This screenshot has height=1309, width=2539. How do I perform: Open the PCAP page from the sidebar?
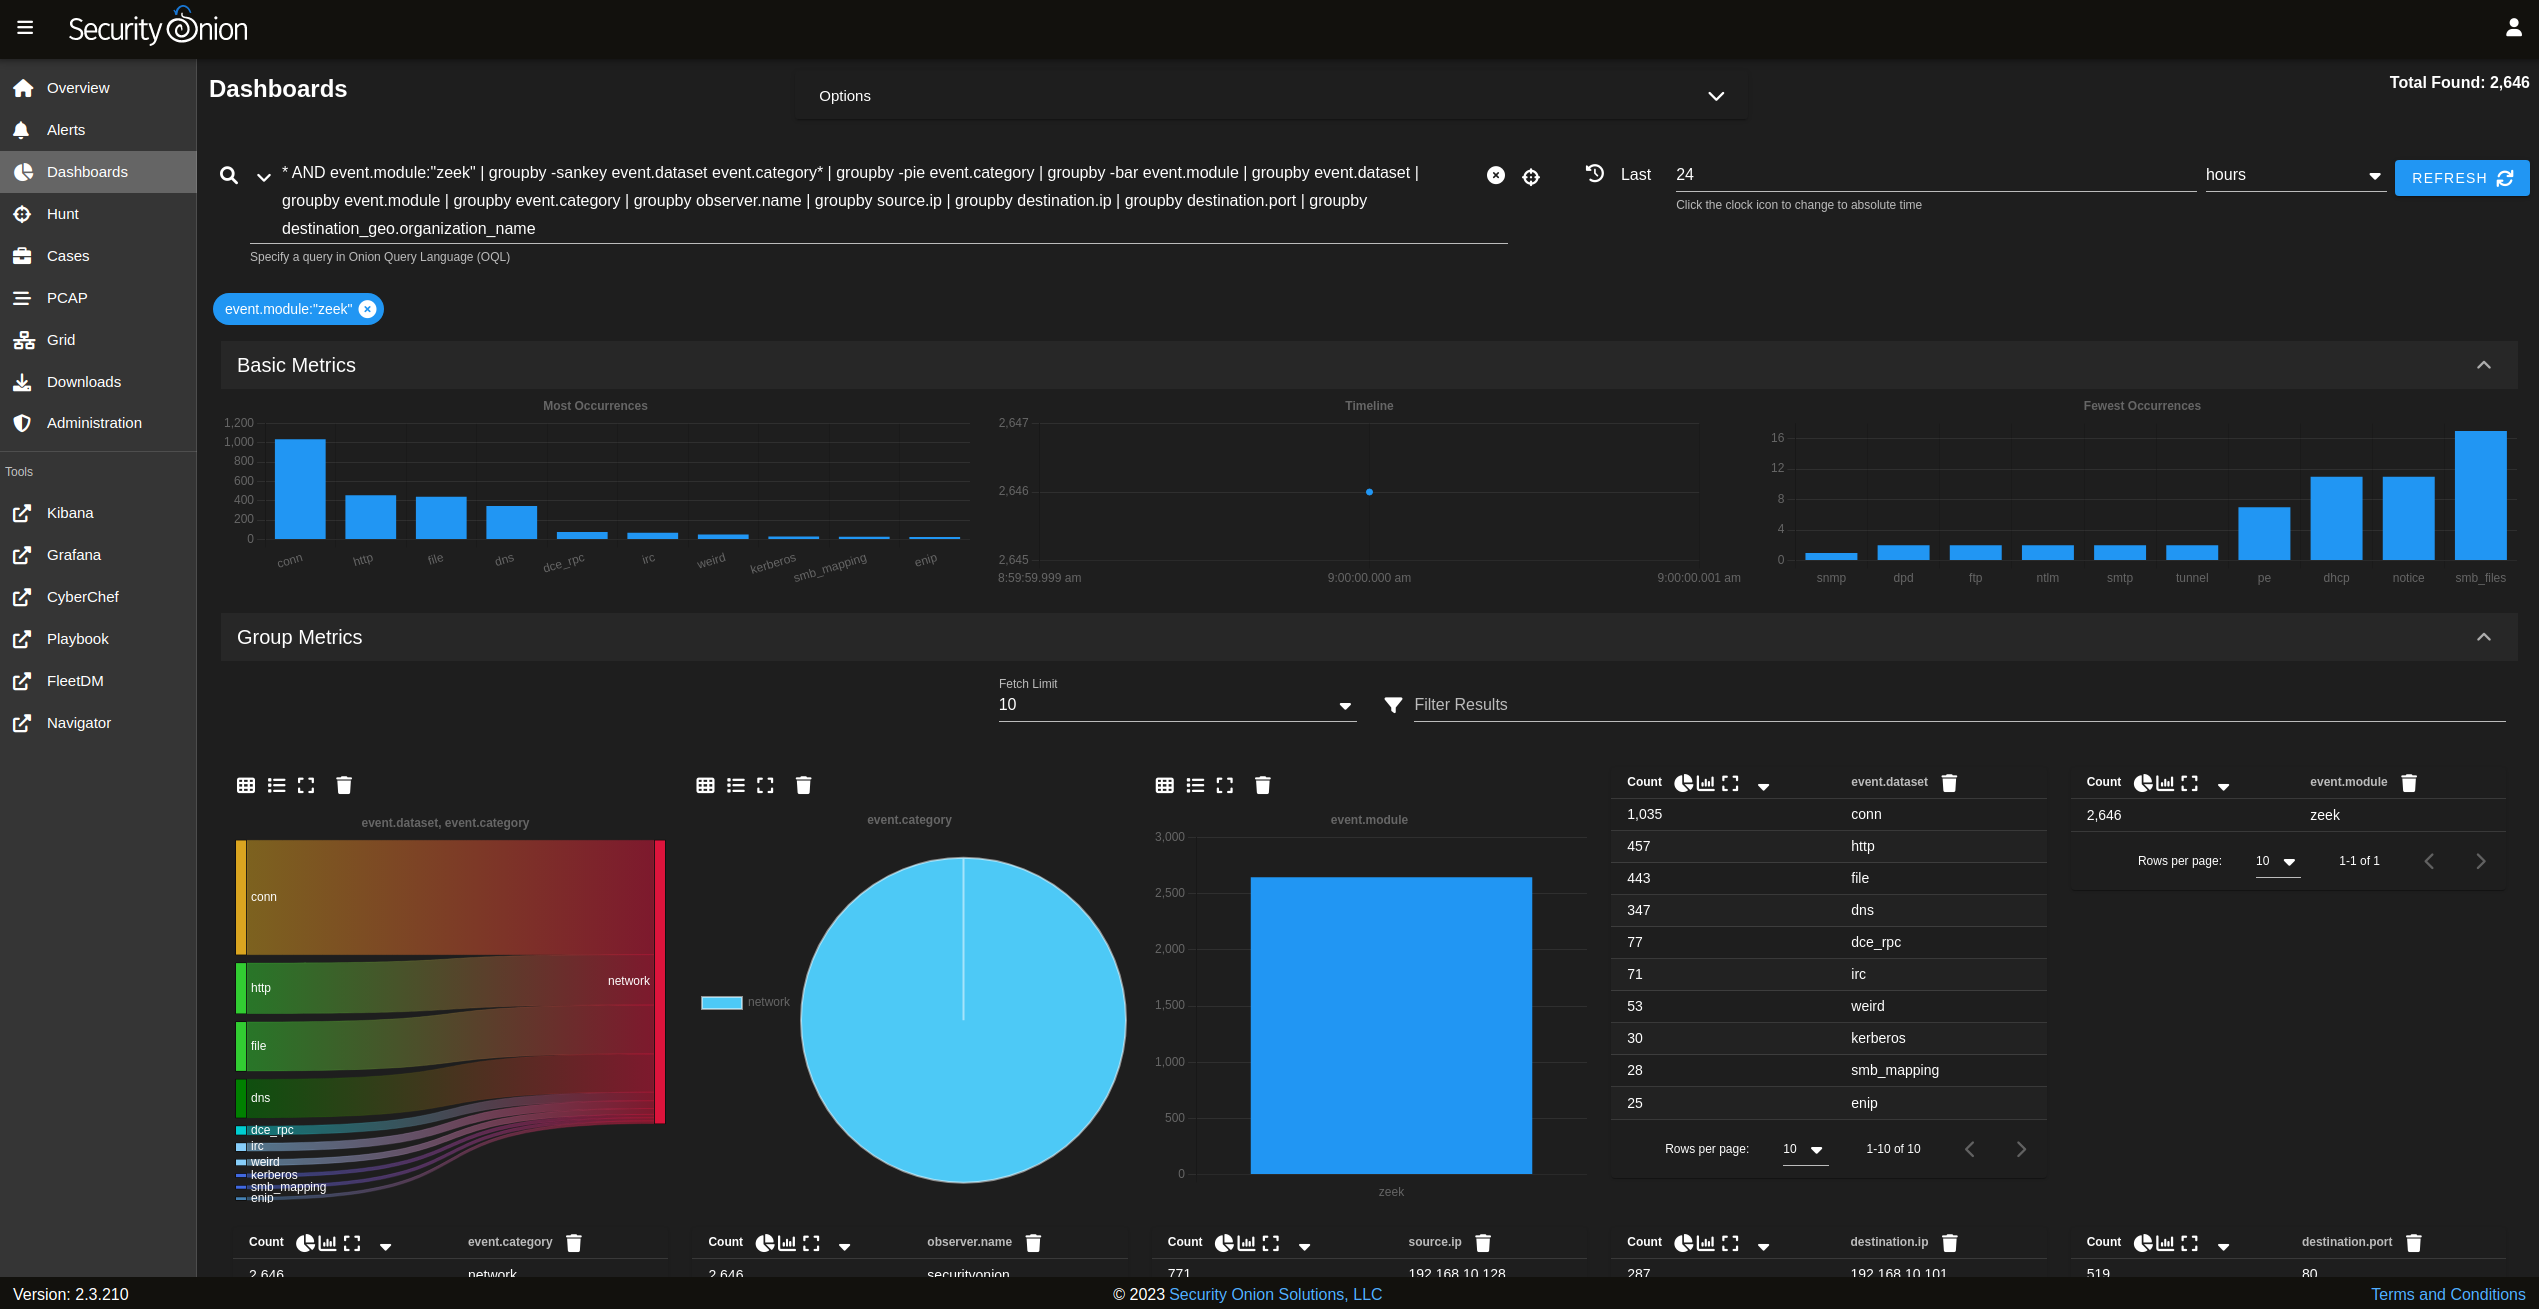67,297
